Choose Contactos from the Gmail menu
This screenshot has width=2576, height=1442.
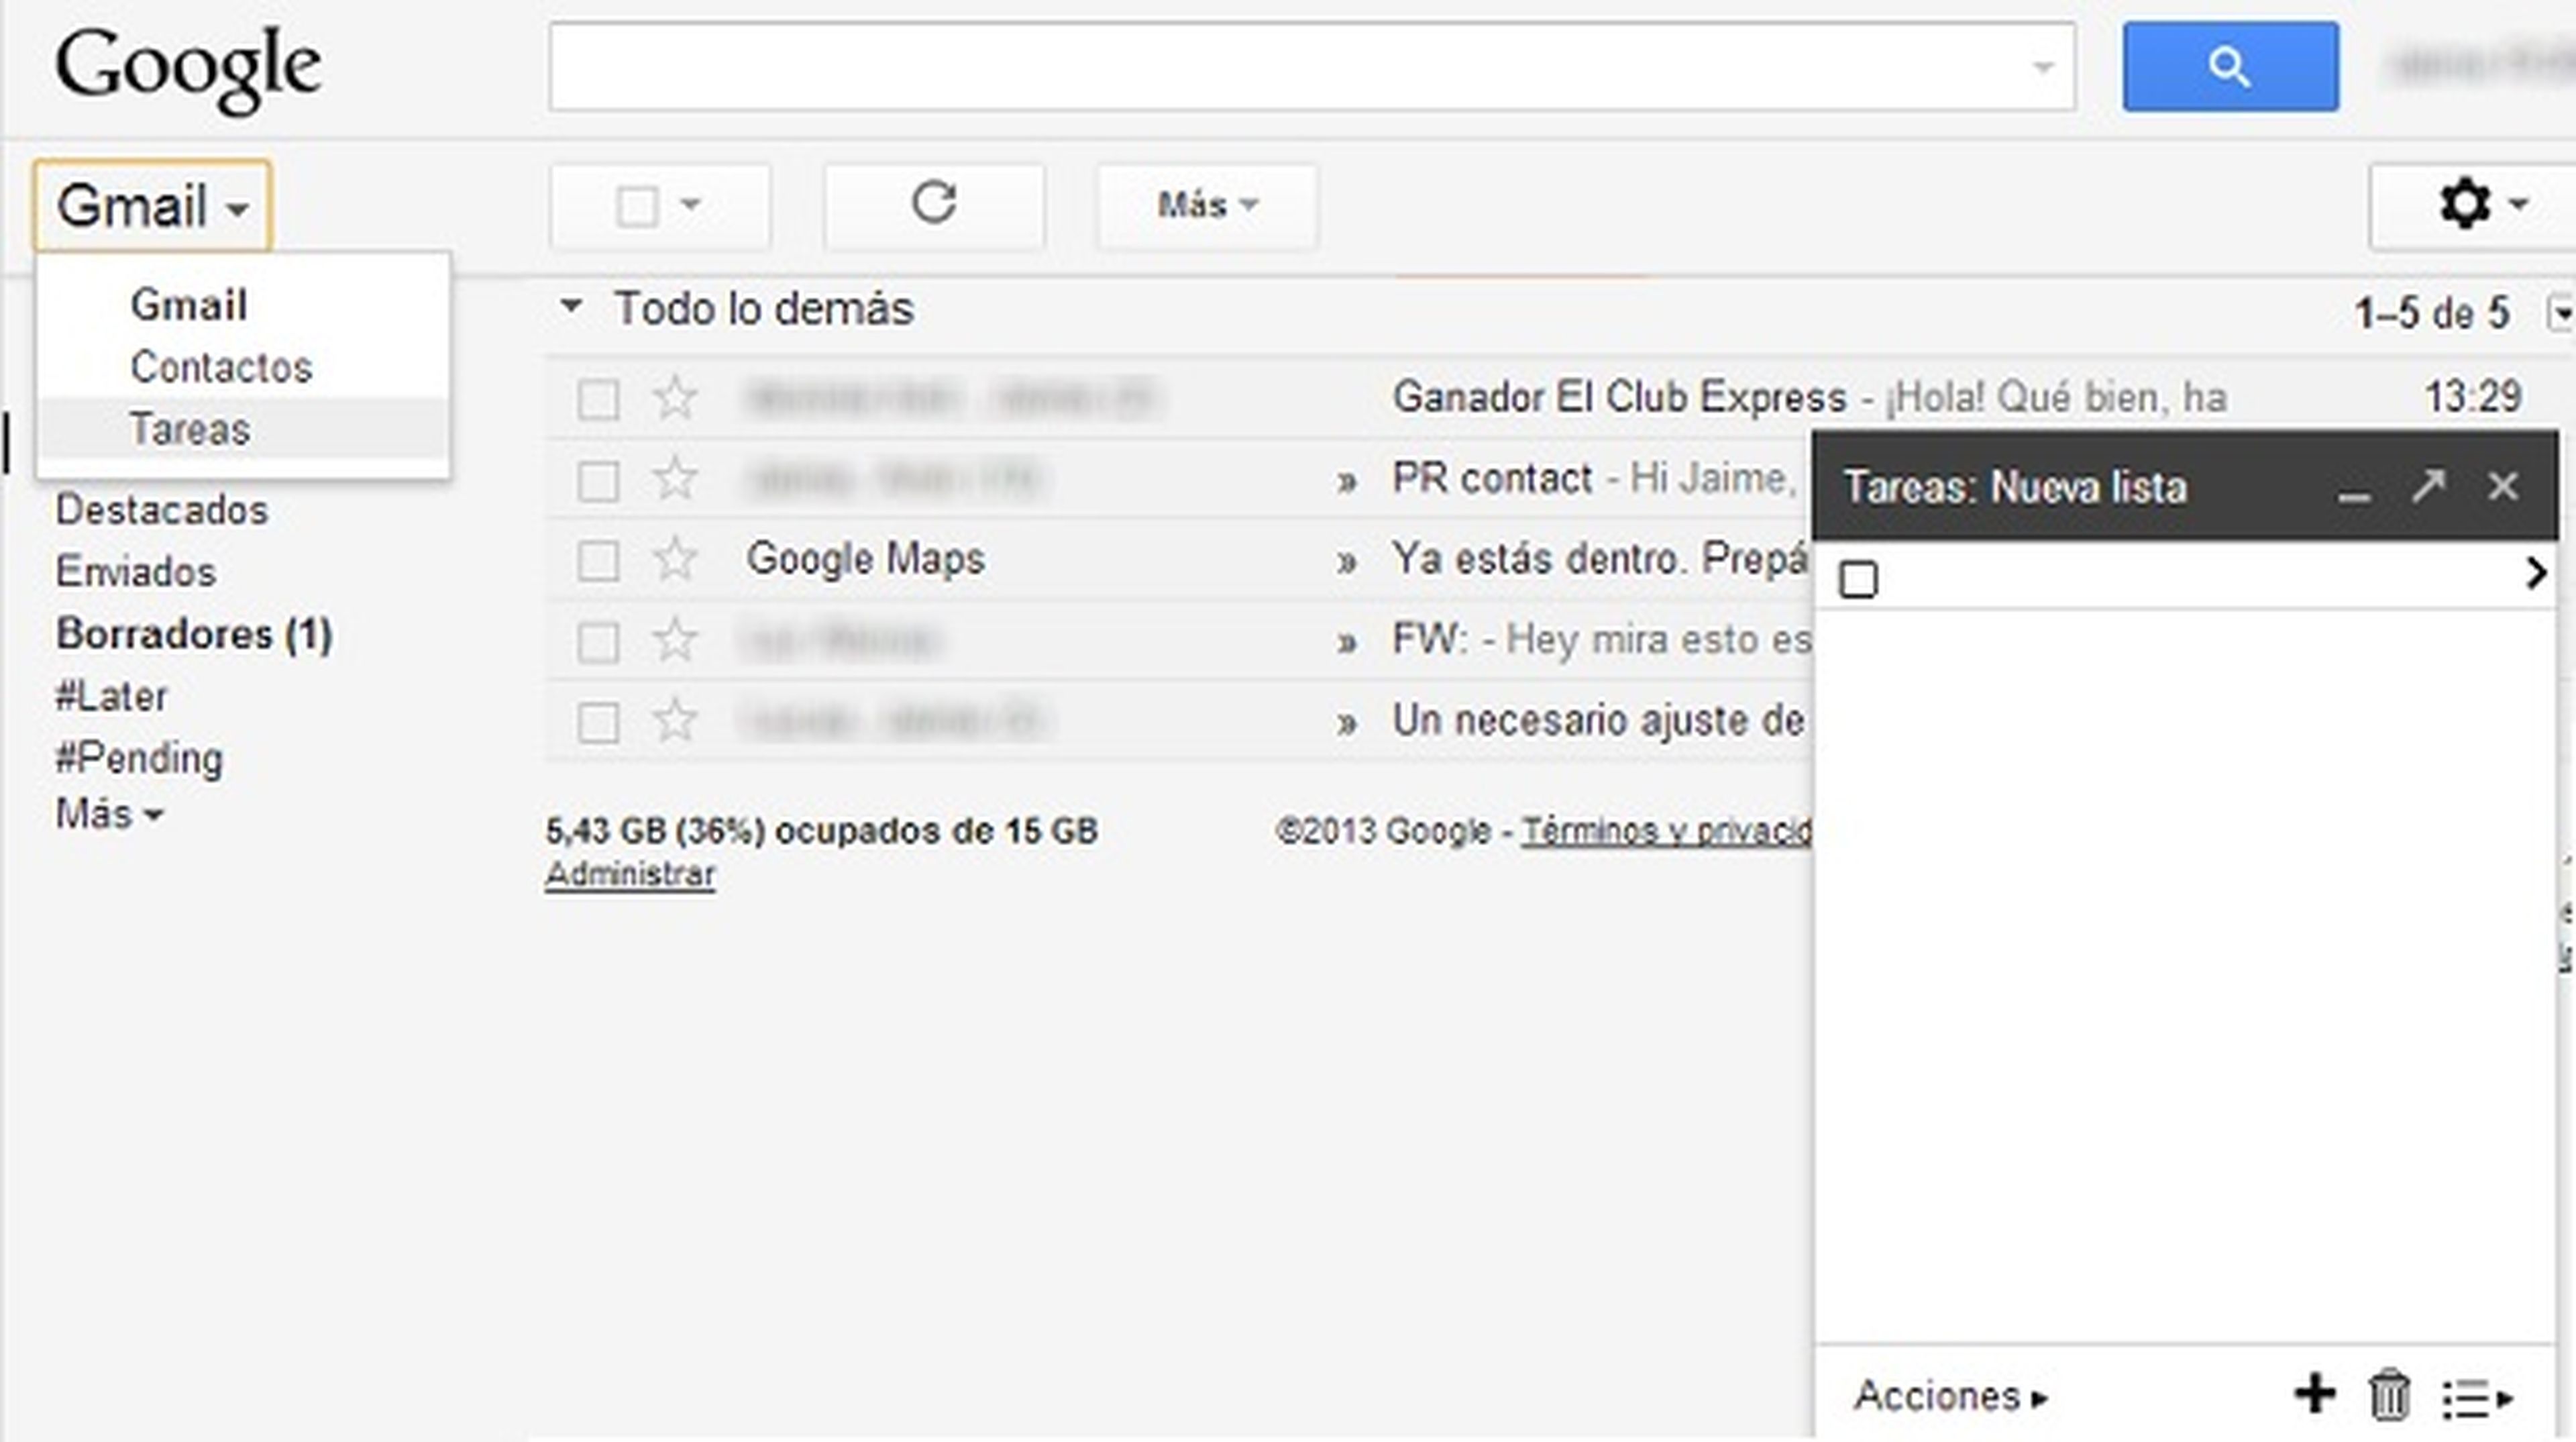(x=221, y=367)
